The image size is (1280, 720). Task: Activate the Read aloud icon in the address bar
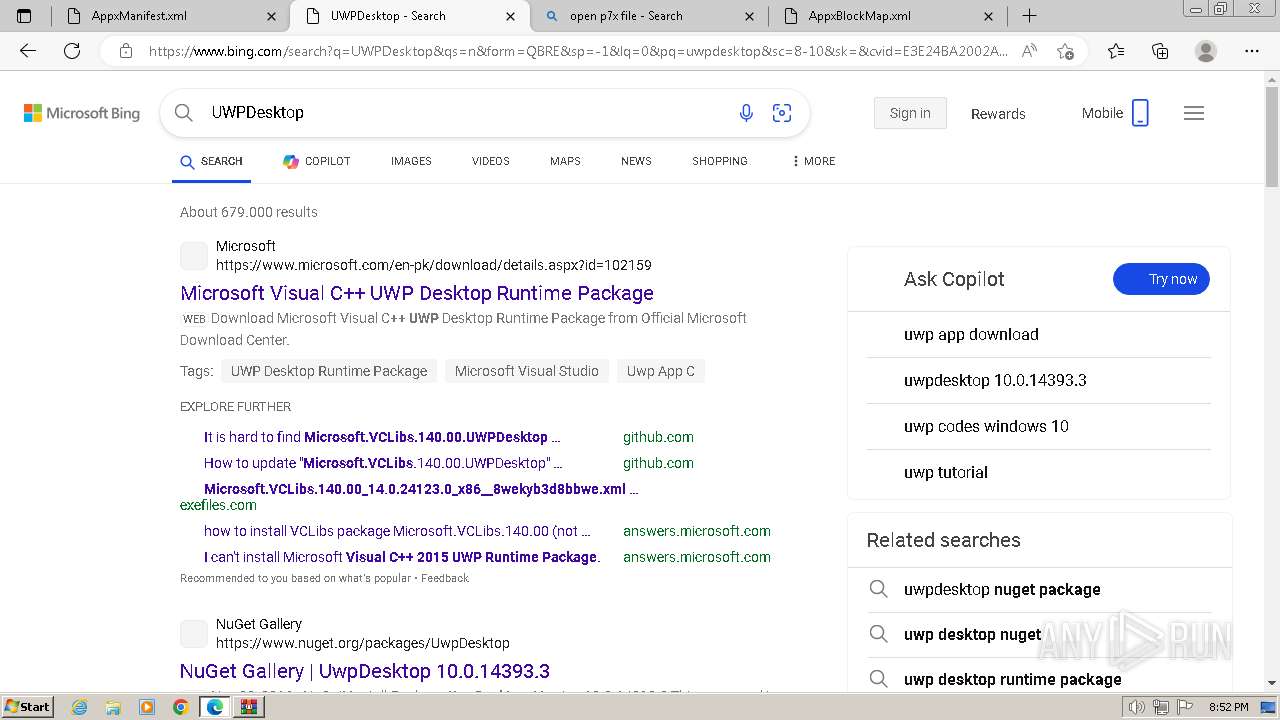click(1029, 51)
